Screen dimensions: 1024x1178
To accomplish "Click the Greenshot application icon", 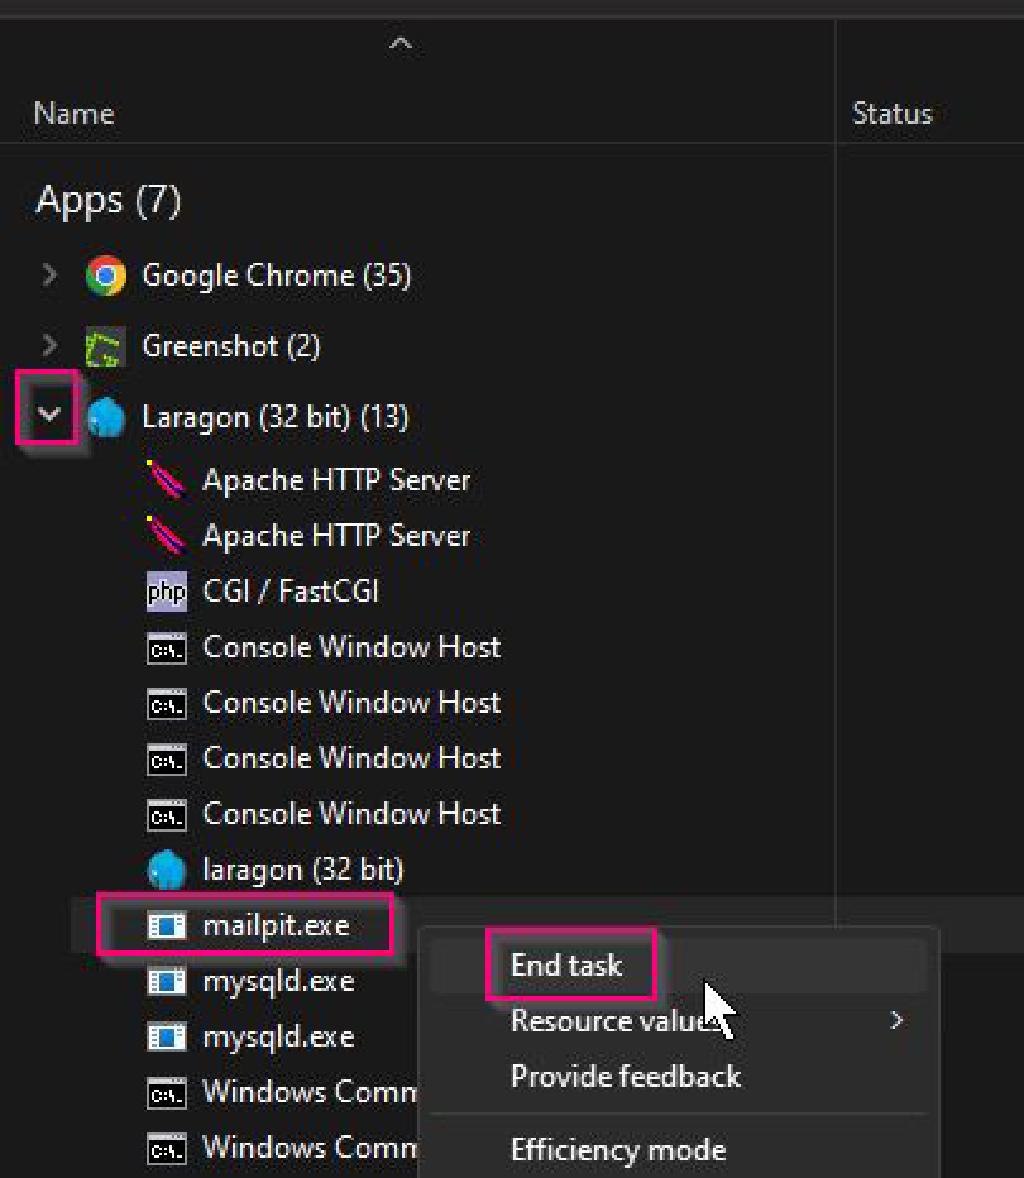I will [108, 345].
